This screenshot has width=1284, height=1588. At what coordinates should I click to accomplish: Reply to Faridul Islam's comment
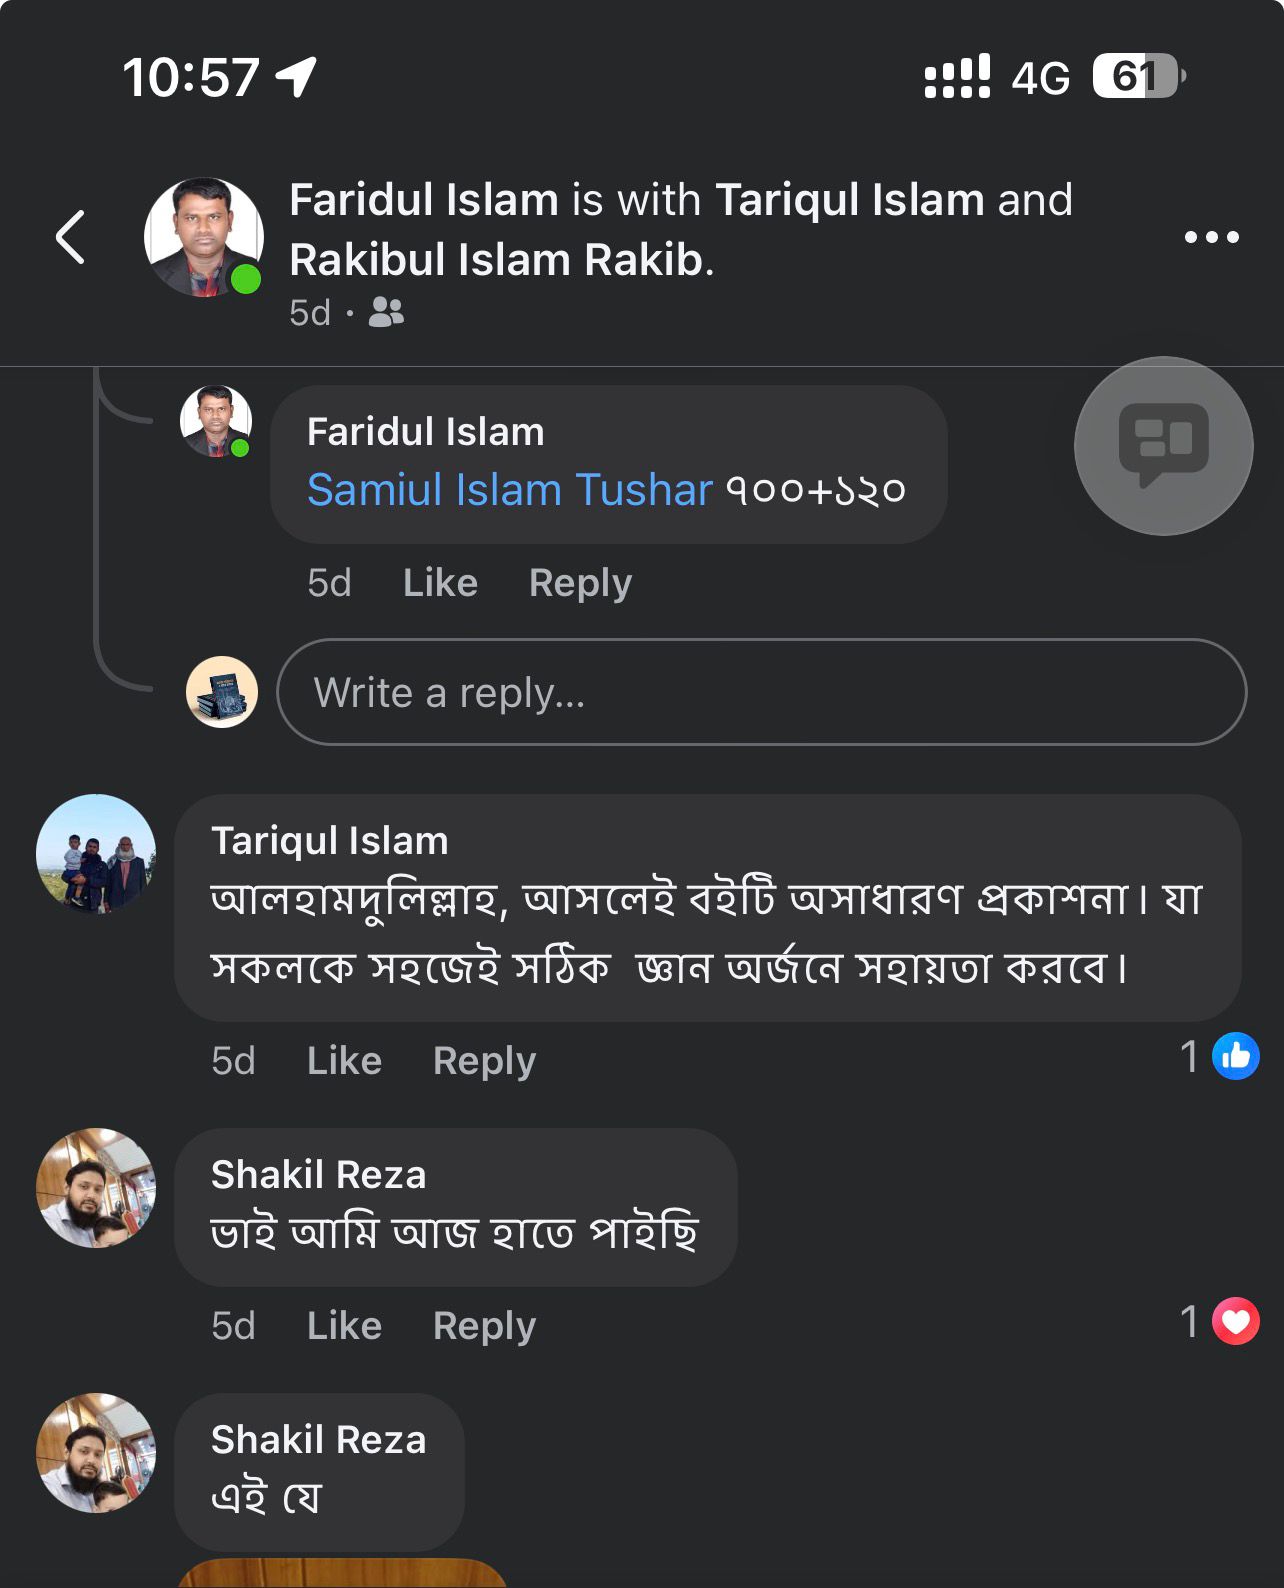(x=580, y=583)
